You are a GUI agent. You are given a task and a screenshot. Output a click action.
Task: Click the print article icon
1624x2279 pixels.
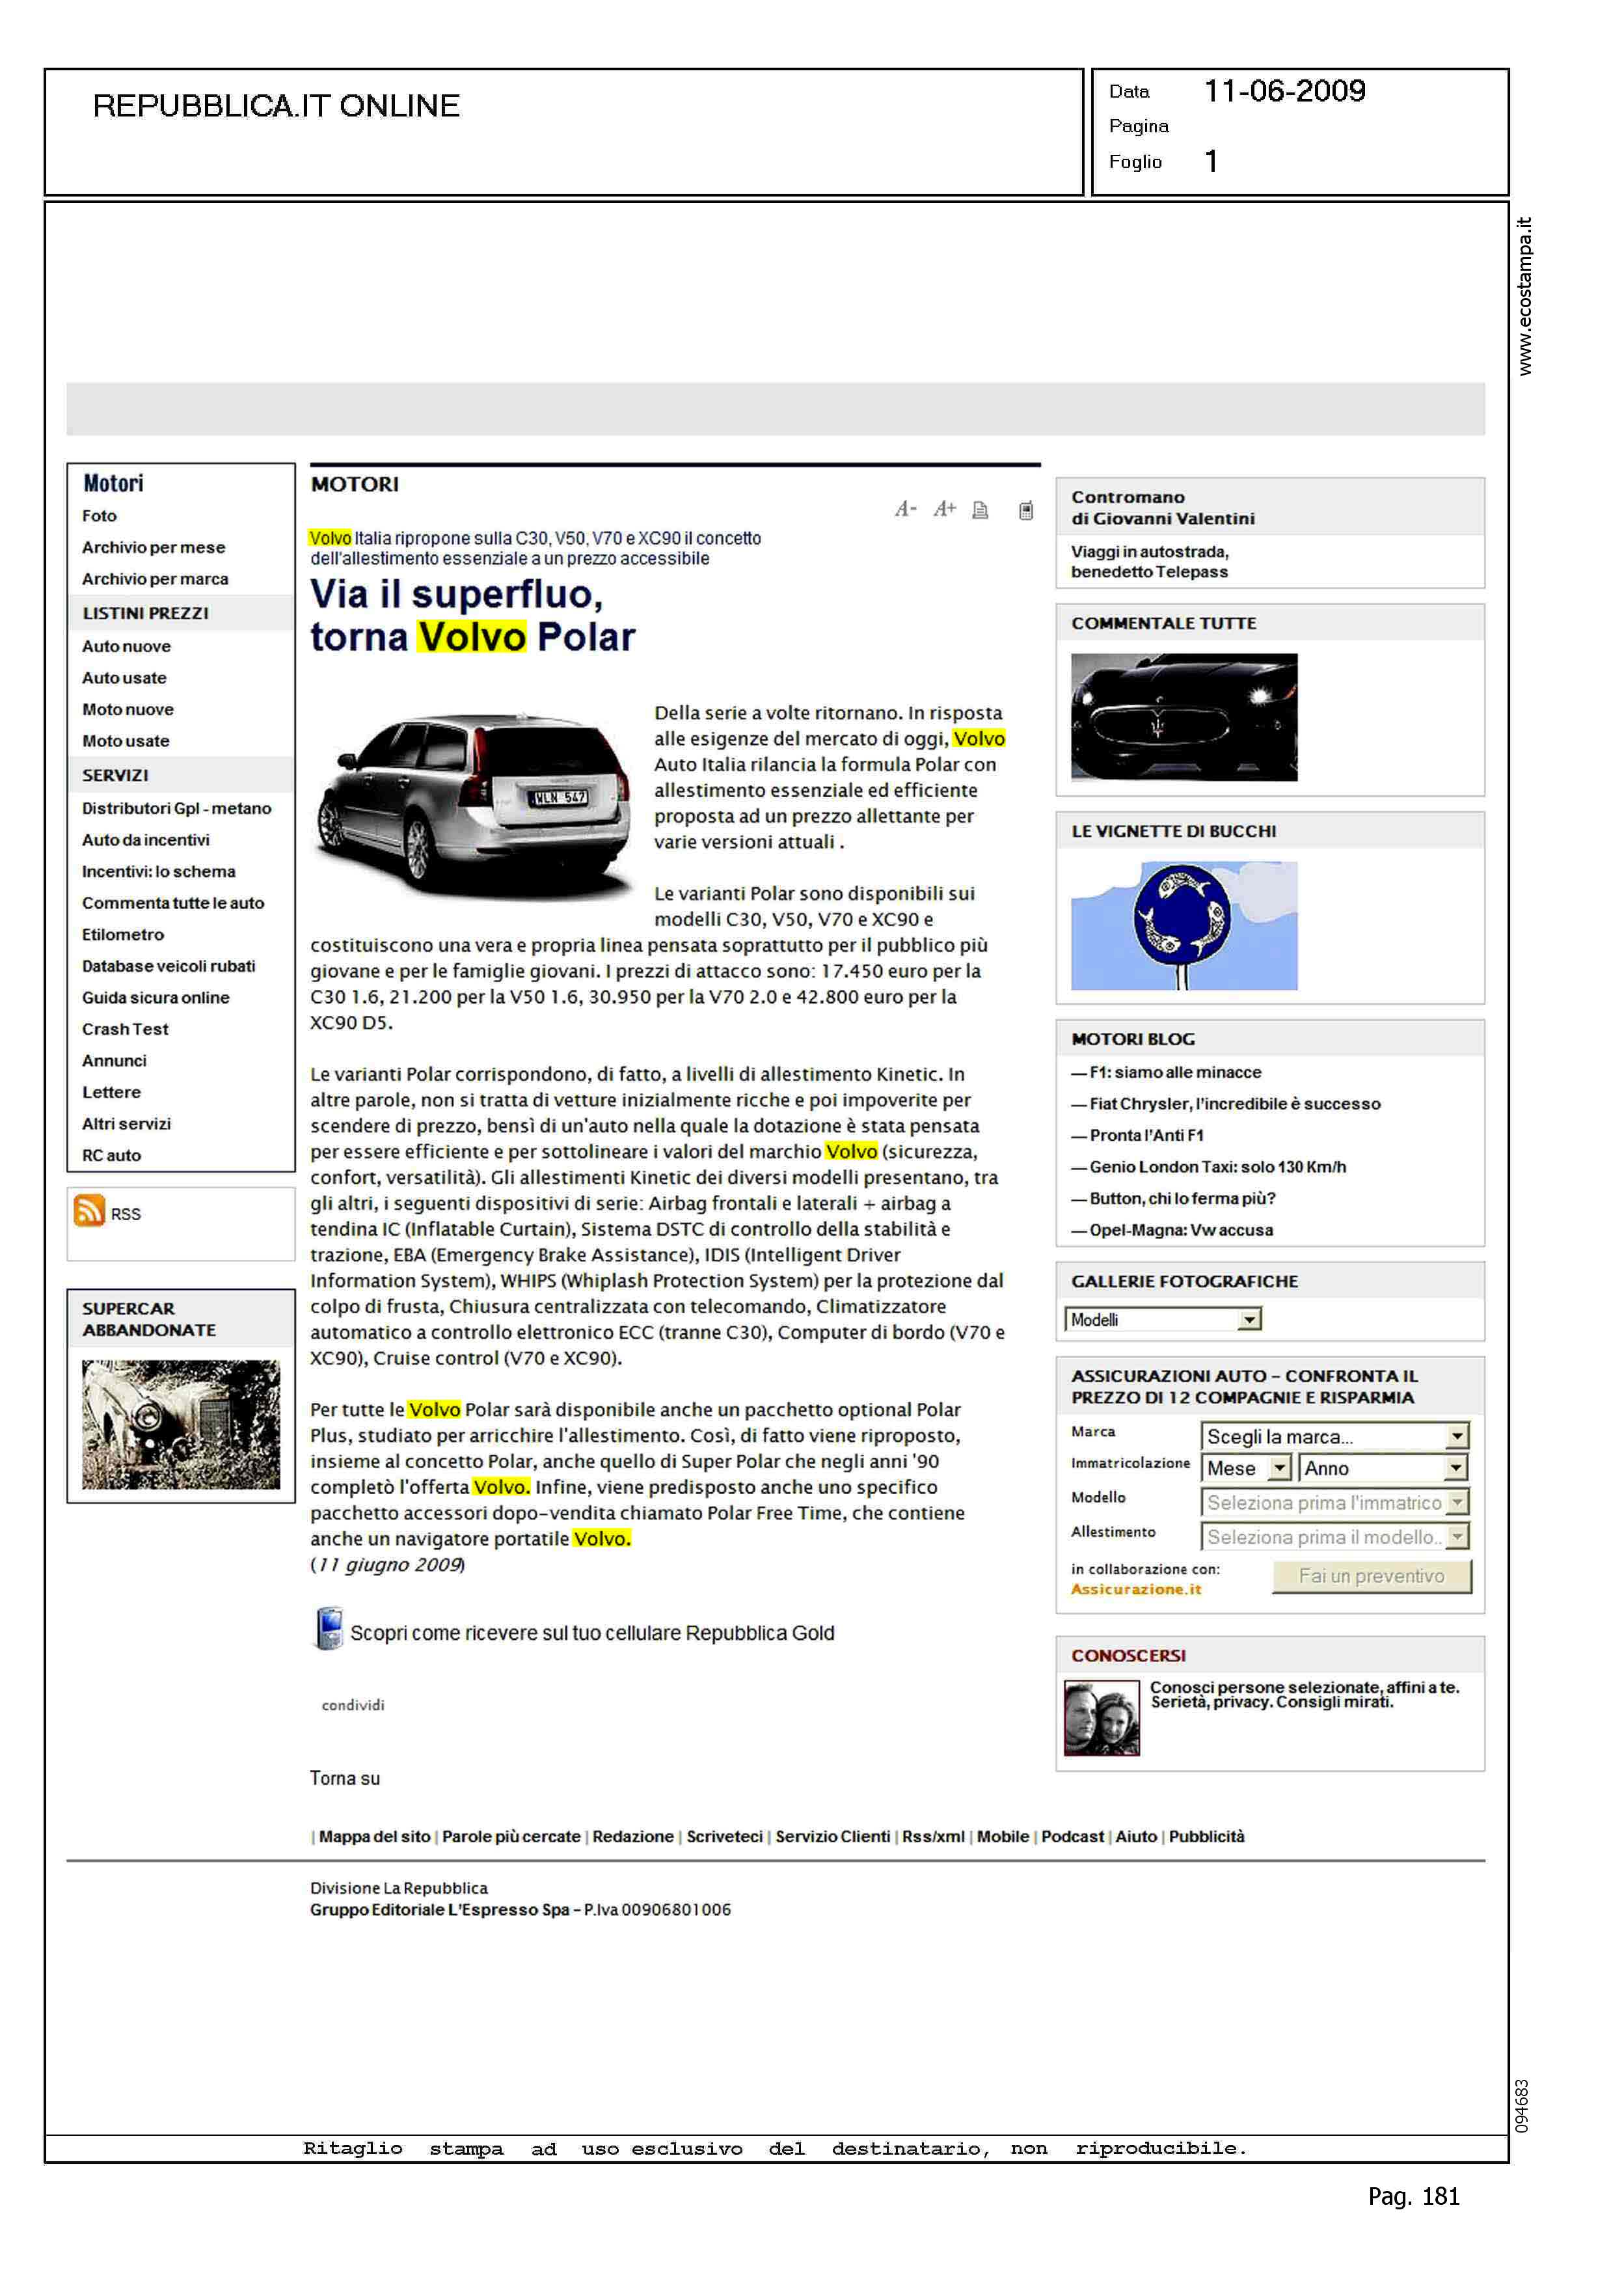tap(980, 510)
